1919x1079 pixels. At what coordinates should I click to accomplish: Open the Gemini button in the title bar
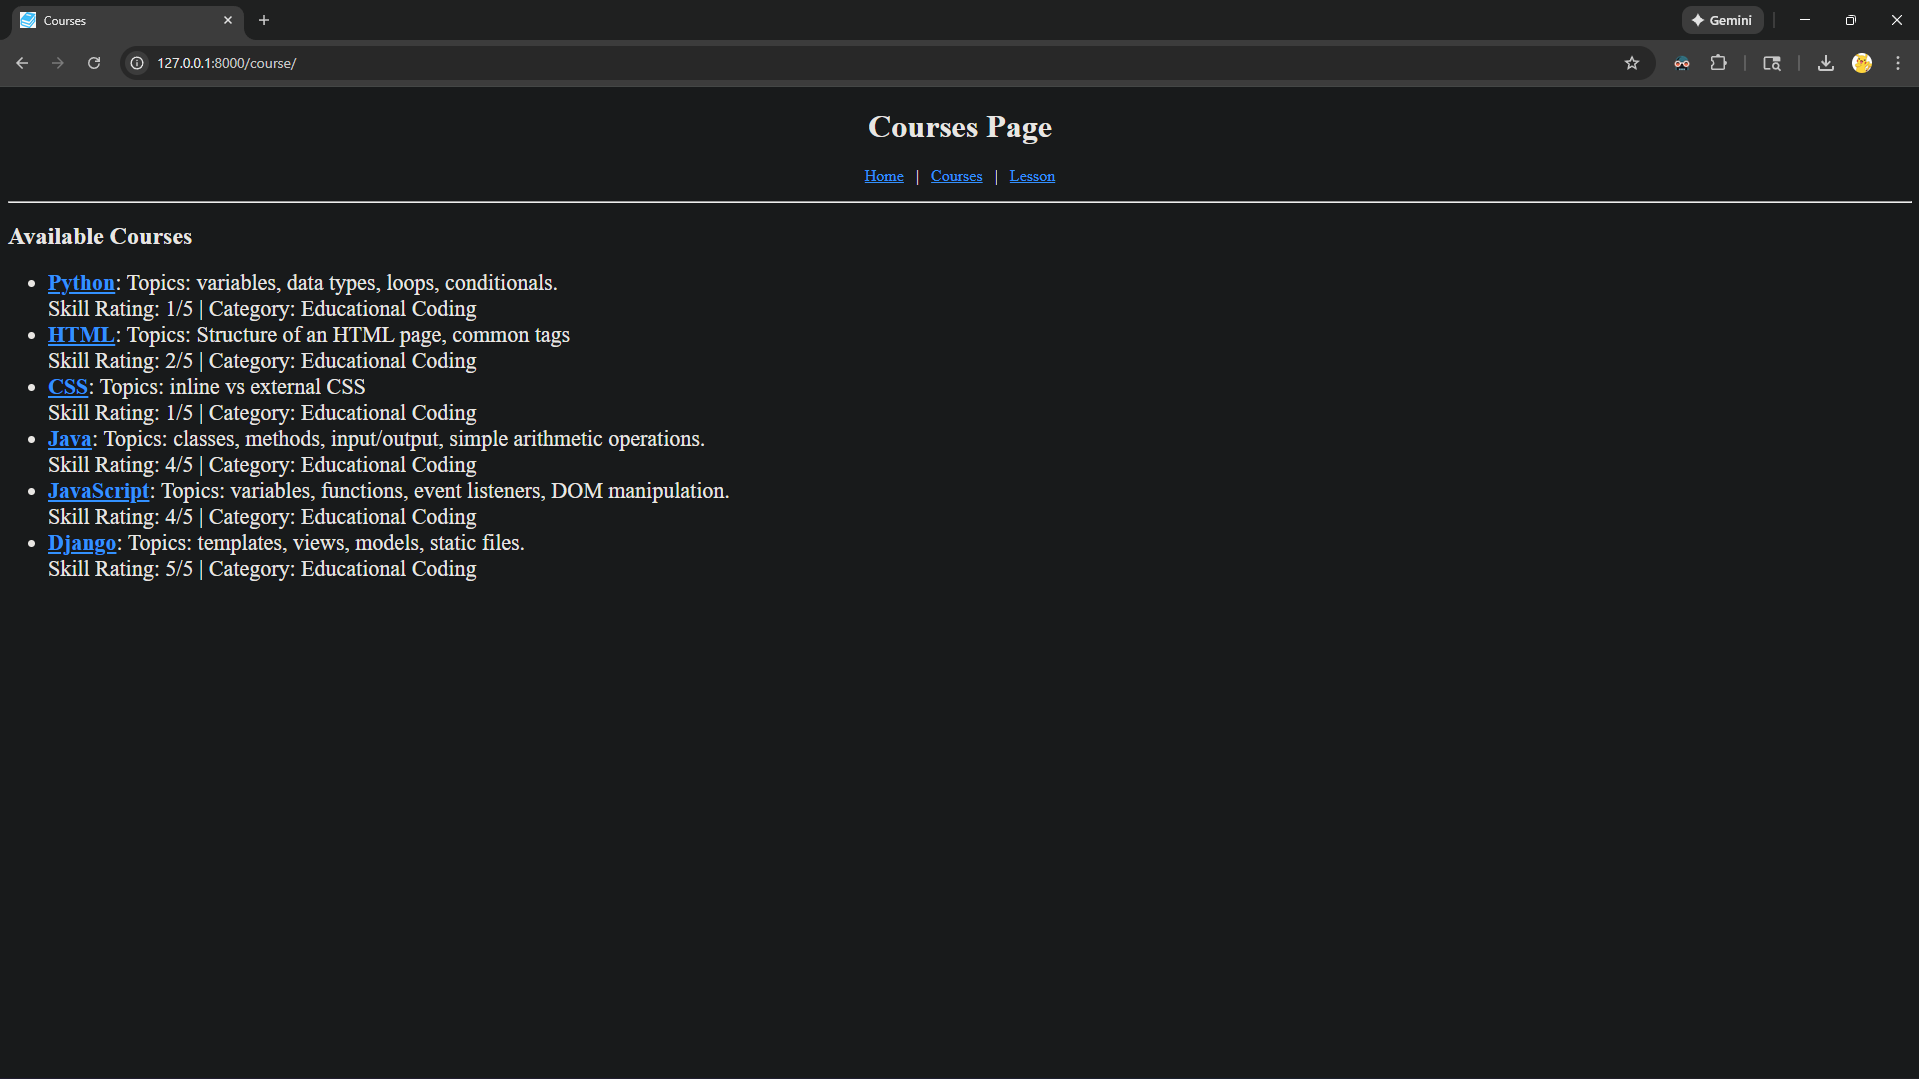pos(1722,20)
